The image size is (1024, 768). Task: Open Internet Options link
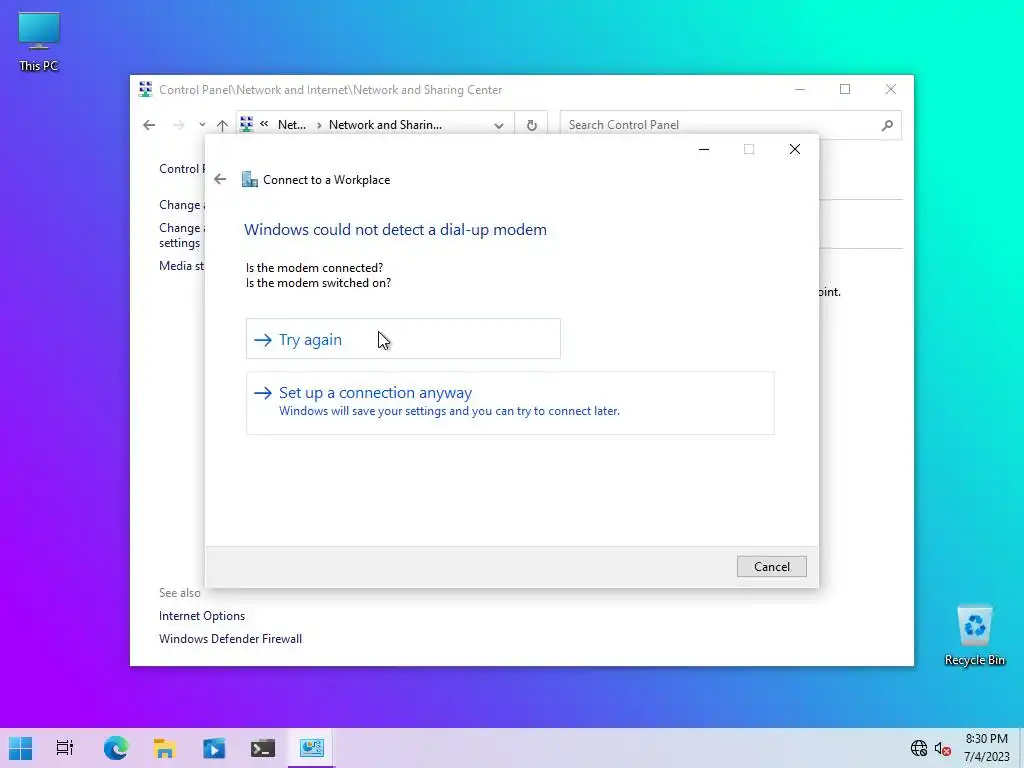(x=202, y=616)
